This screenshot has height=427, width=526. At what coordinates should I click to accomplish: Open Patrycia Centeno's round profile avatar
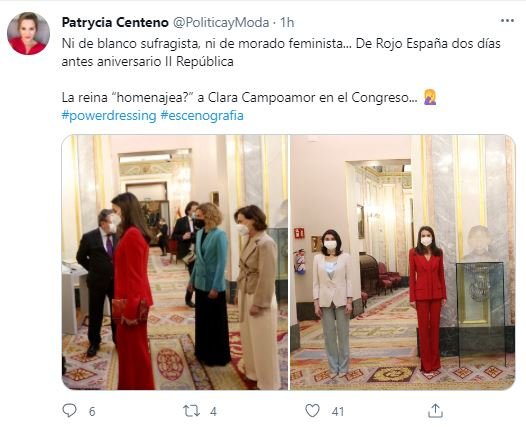click(x=28, y=33)
